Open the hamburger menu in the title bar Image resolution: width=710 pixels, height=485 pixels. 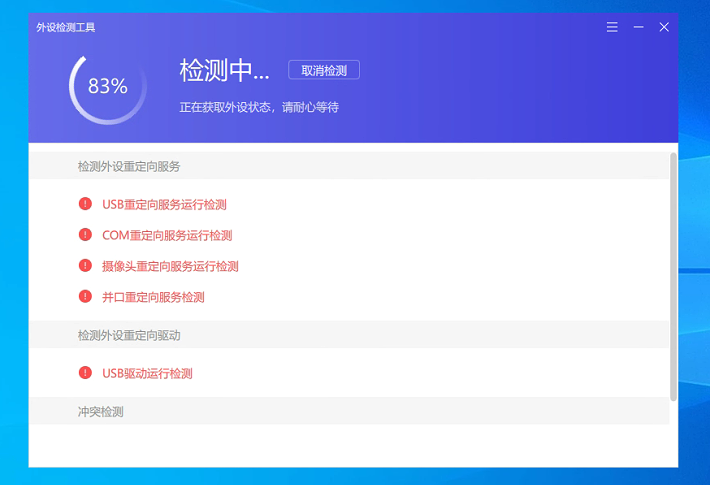[x=612, y=27]
